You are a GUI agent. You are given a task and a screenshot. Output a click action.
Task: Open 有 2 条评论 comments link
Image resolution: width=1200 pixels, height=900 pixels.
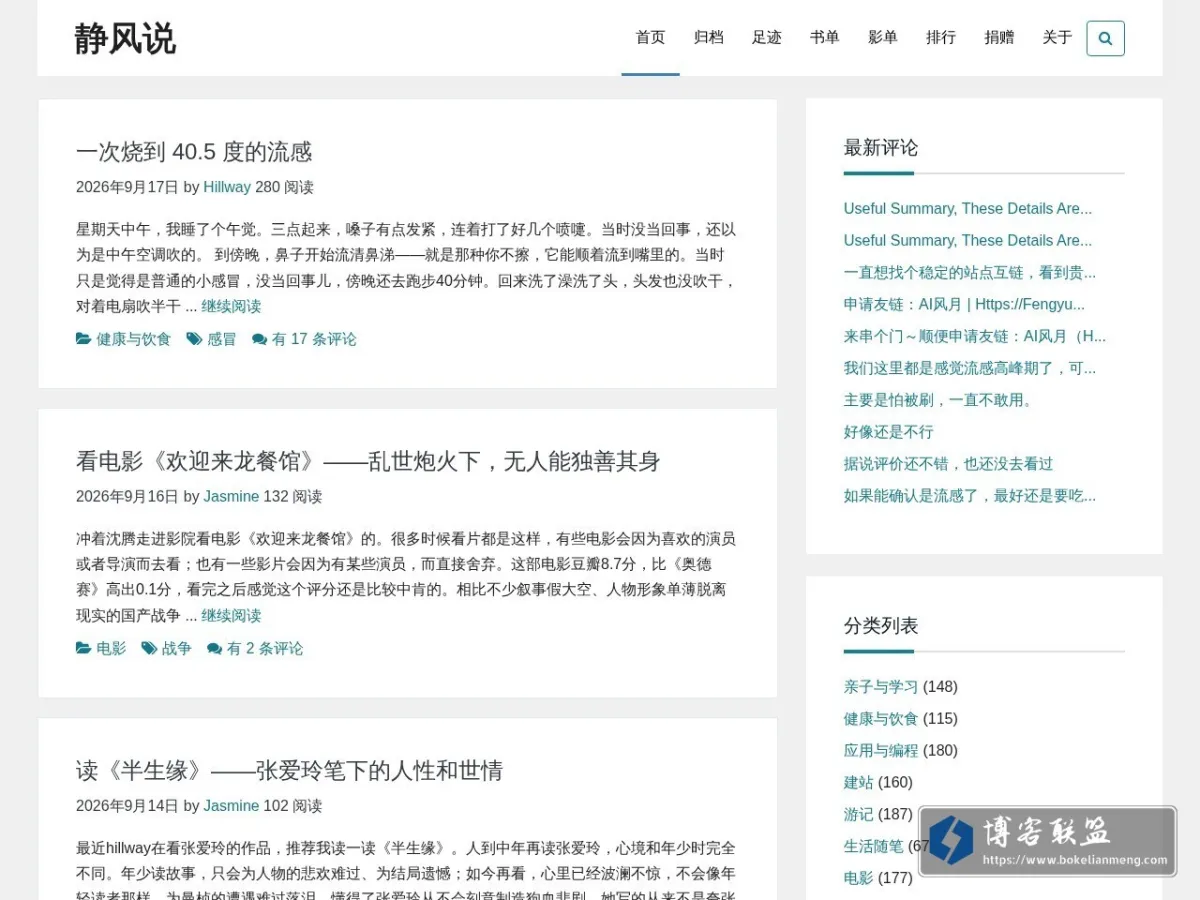coord(265,648)
